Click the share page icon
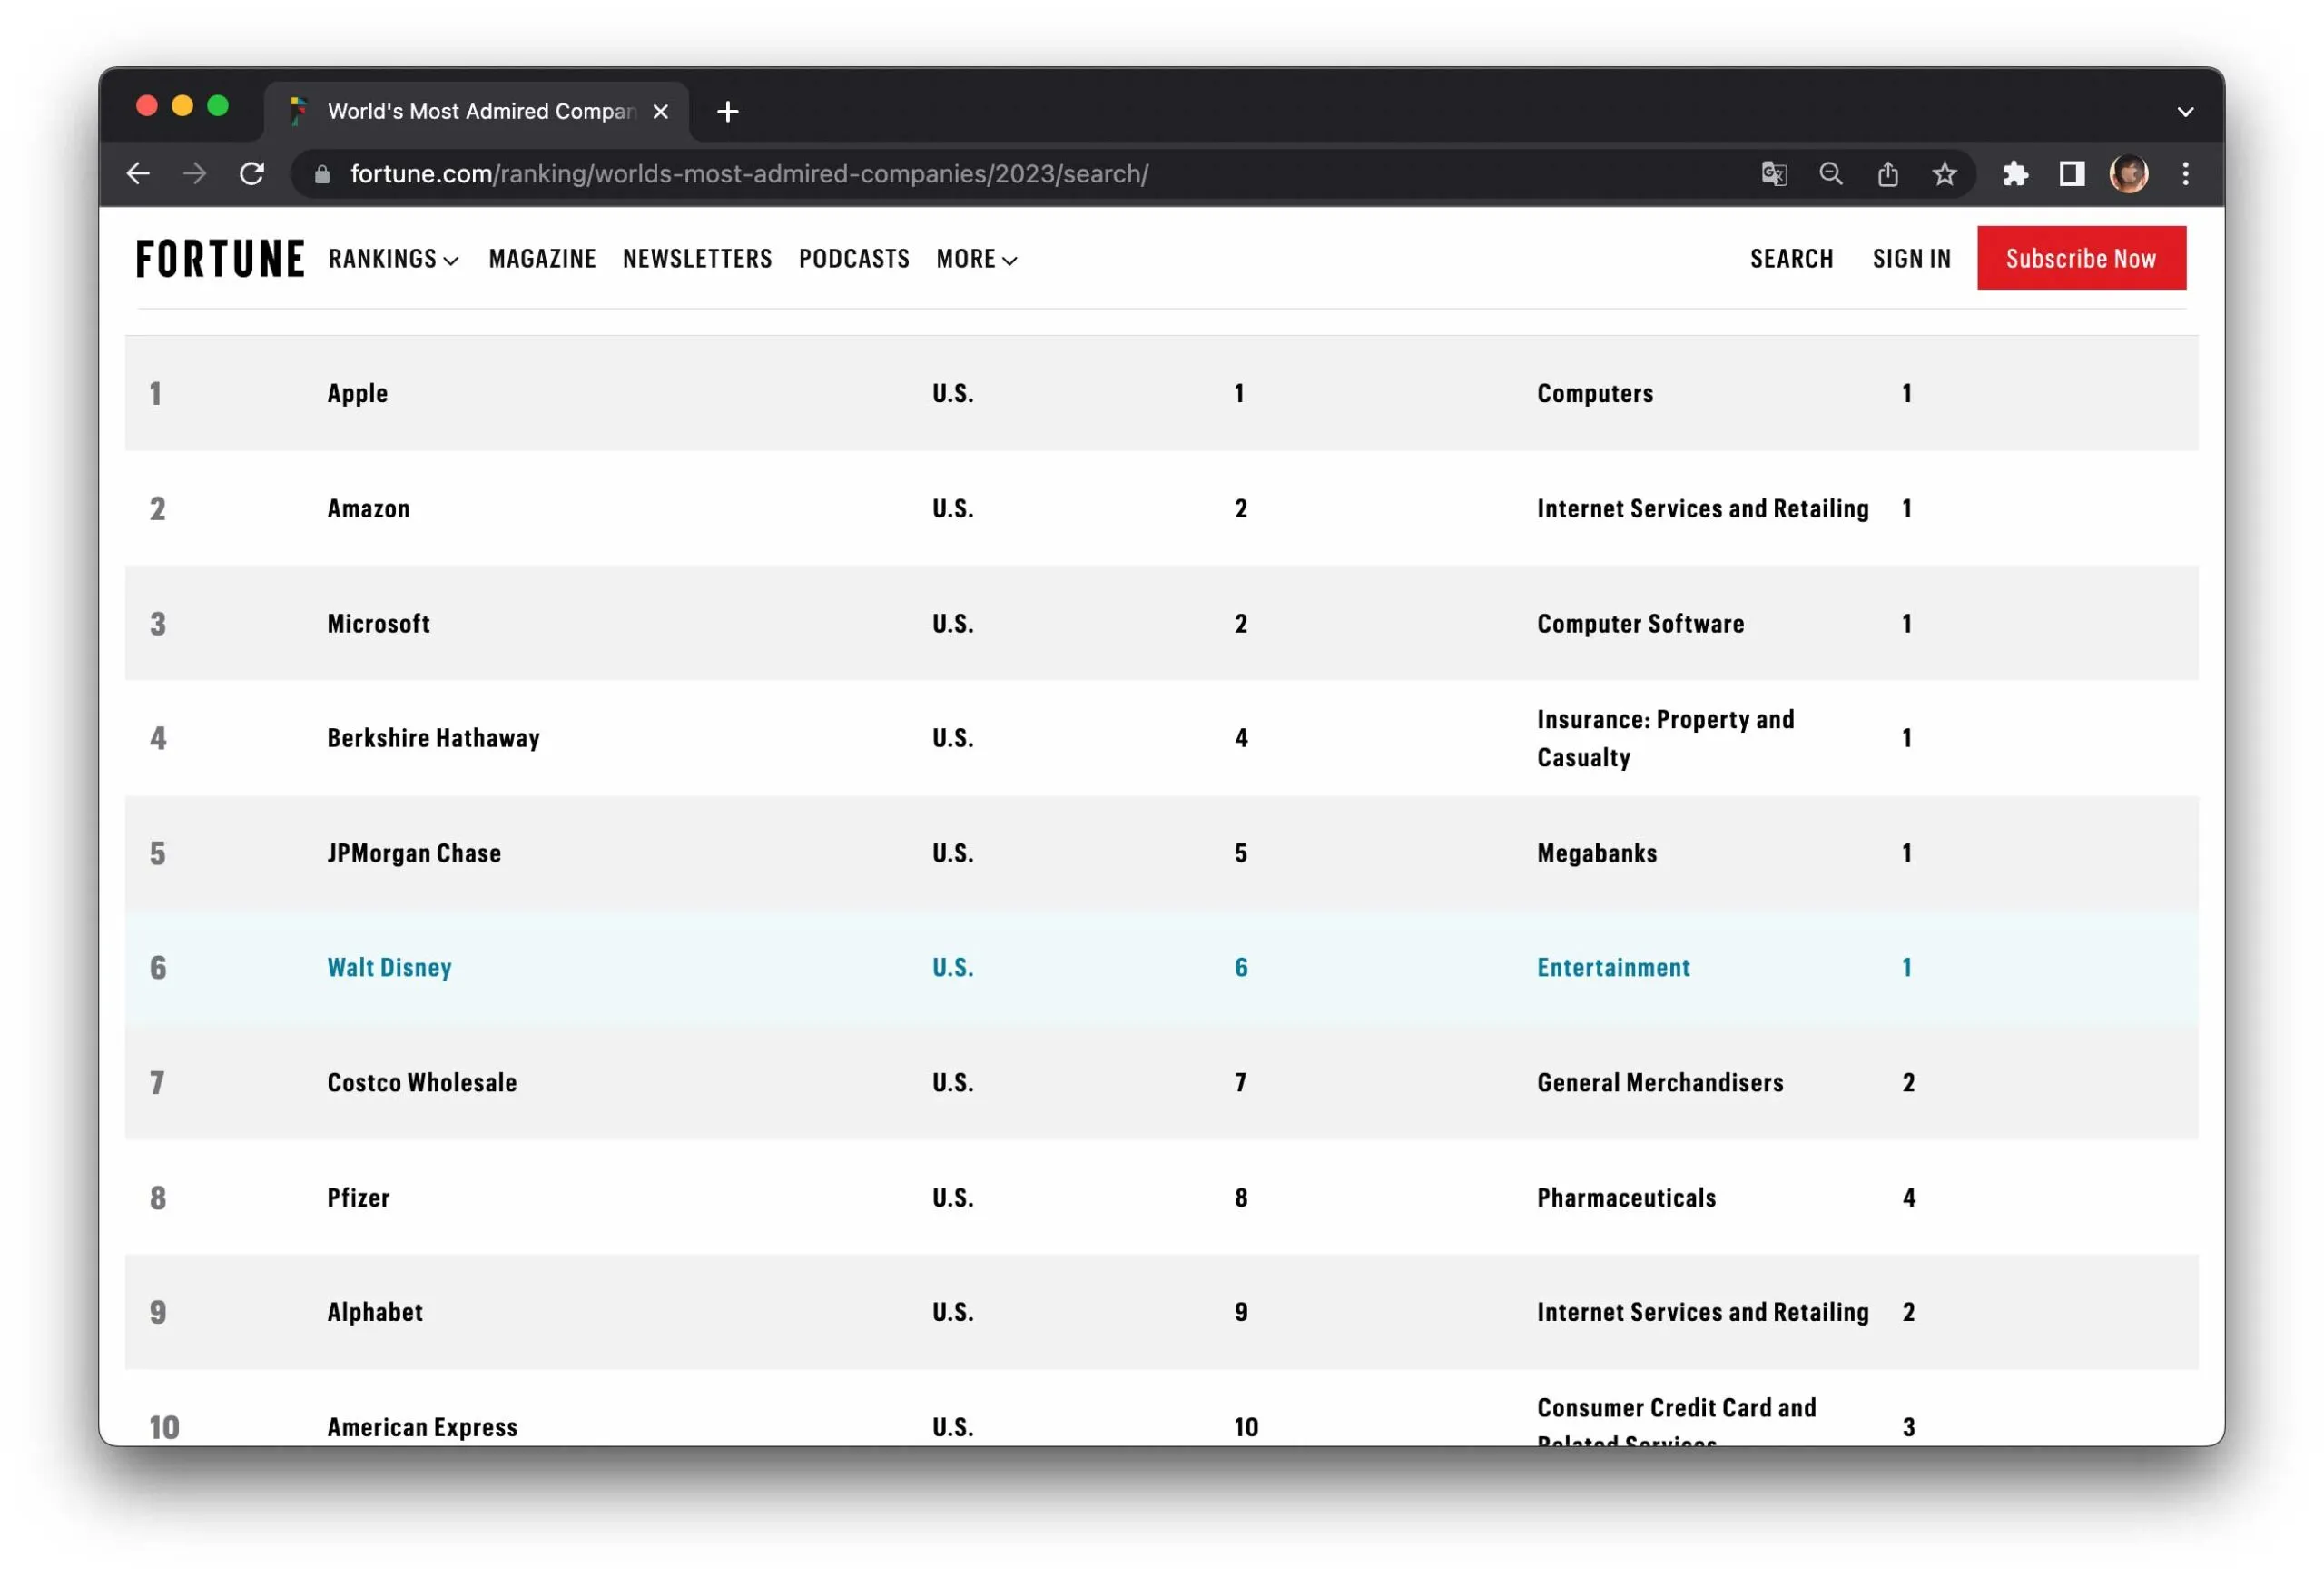The image size is (2324, 1577). [1887, 174]
